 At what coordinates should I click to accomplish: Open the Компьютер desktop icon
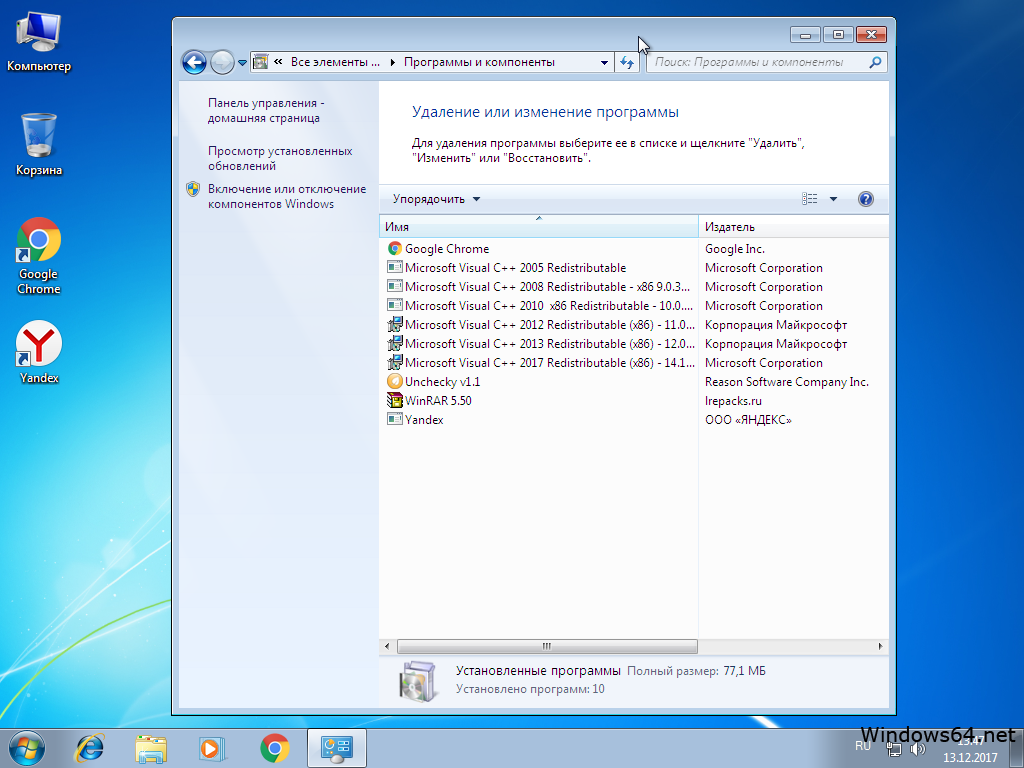[x=39, y=41]
